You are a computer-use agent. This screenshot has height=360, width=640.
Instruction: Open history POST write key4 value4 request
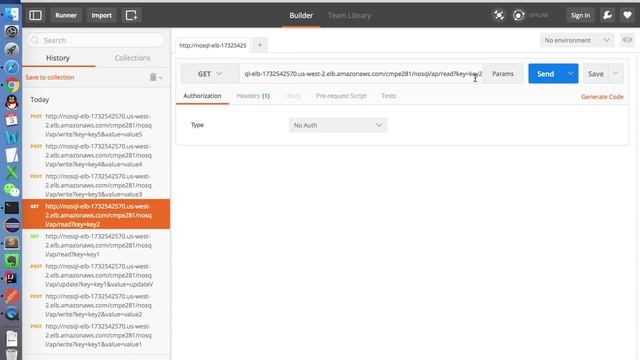click(x=96, y=155)
